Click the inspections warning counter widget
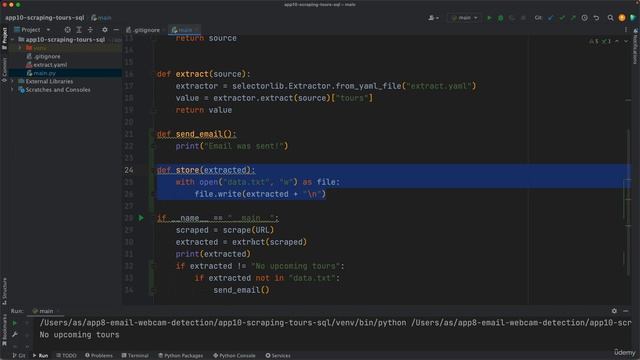 click(x=600, y=41)
